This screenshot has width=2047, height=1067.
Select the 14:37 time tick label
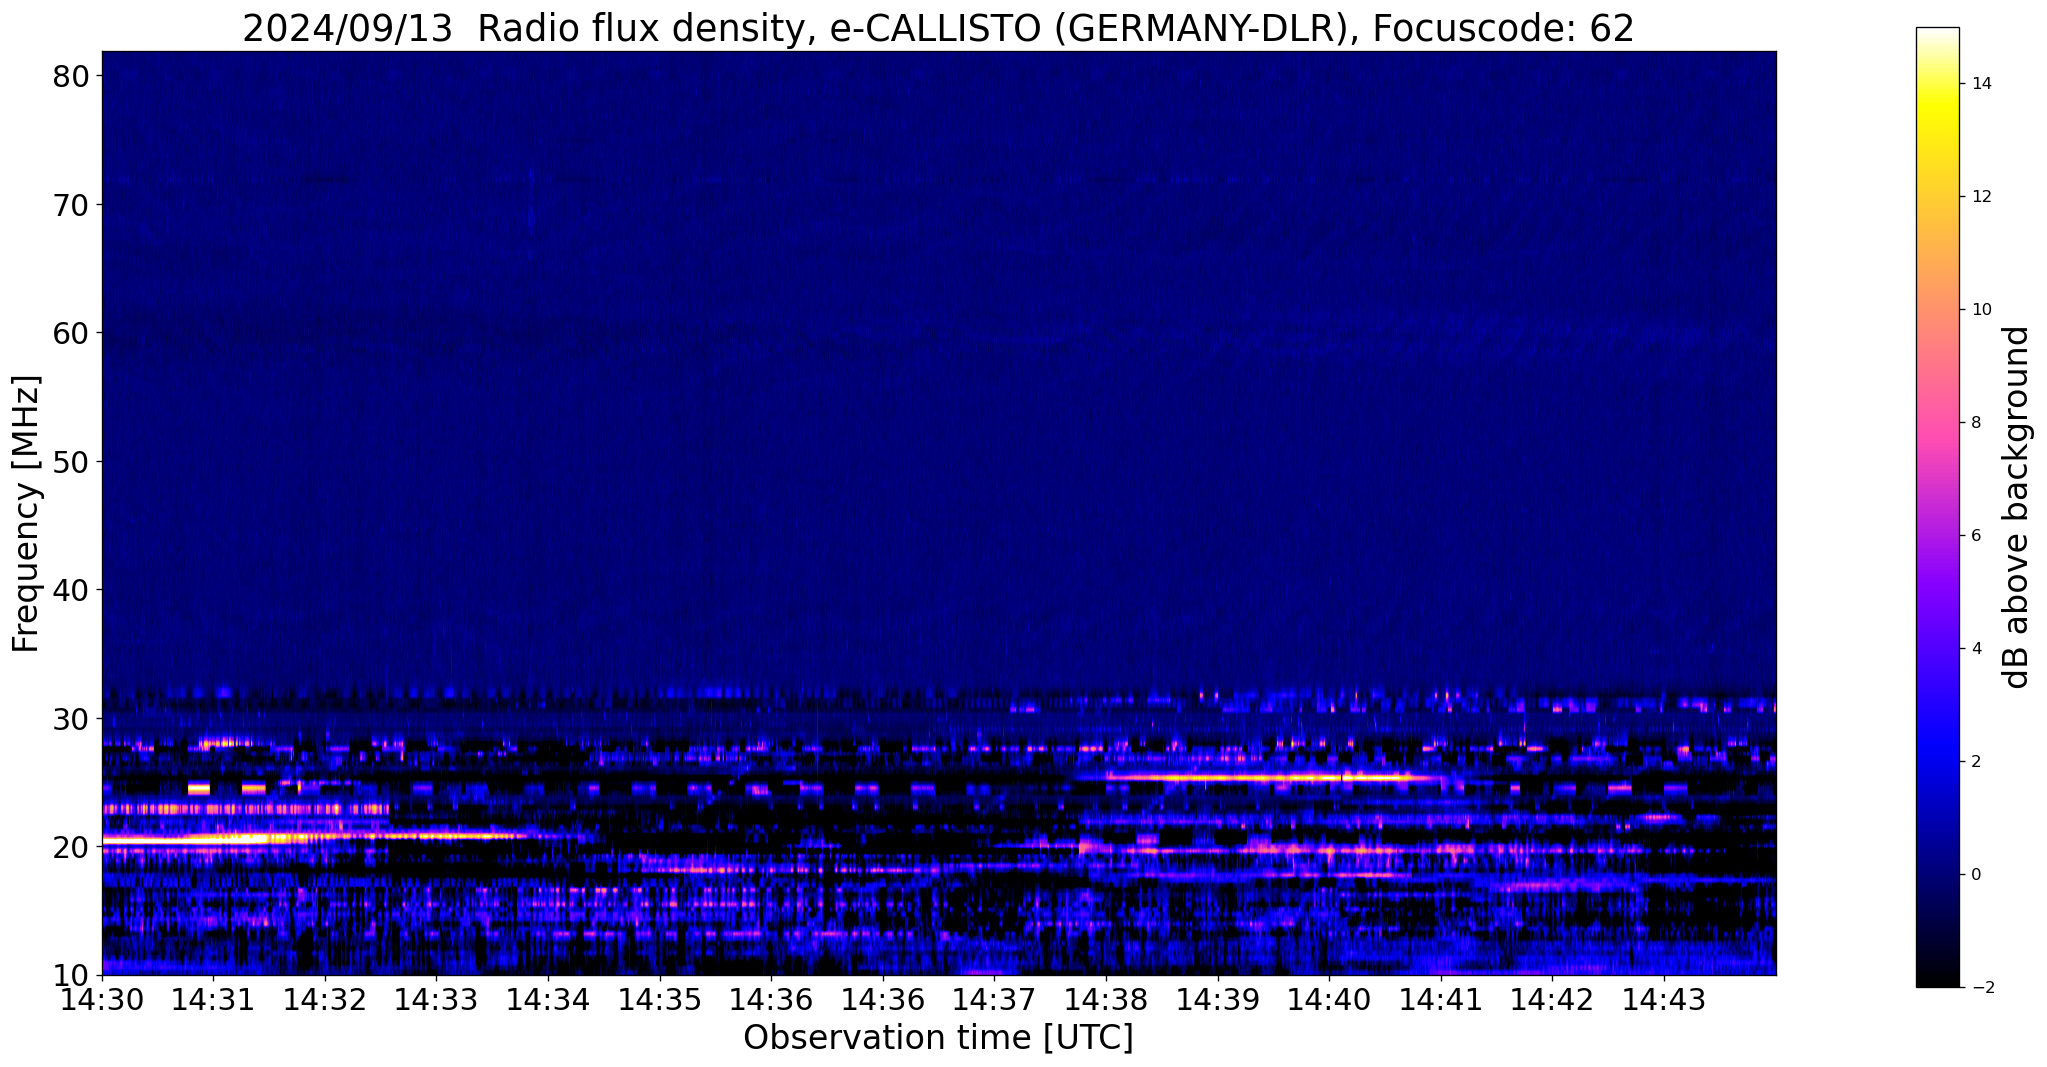pos(994,998)
